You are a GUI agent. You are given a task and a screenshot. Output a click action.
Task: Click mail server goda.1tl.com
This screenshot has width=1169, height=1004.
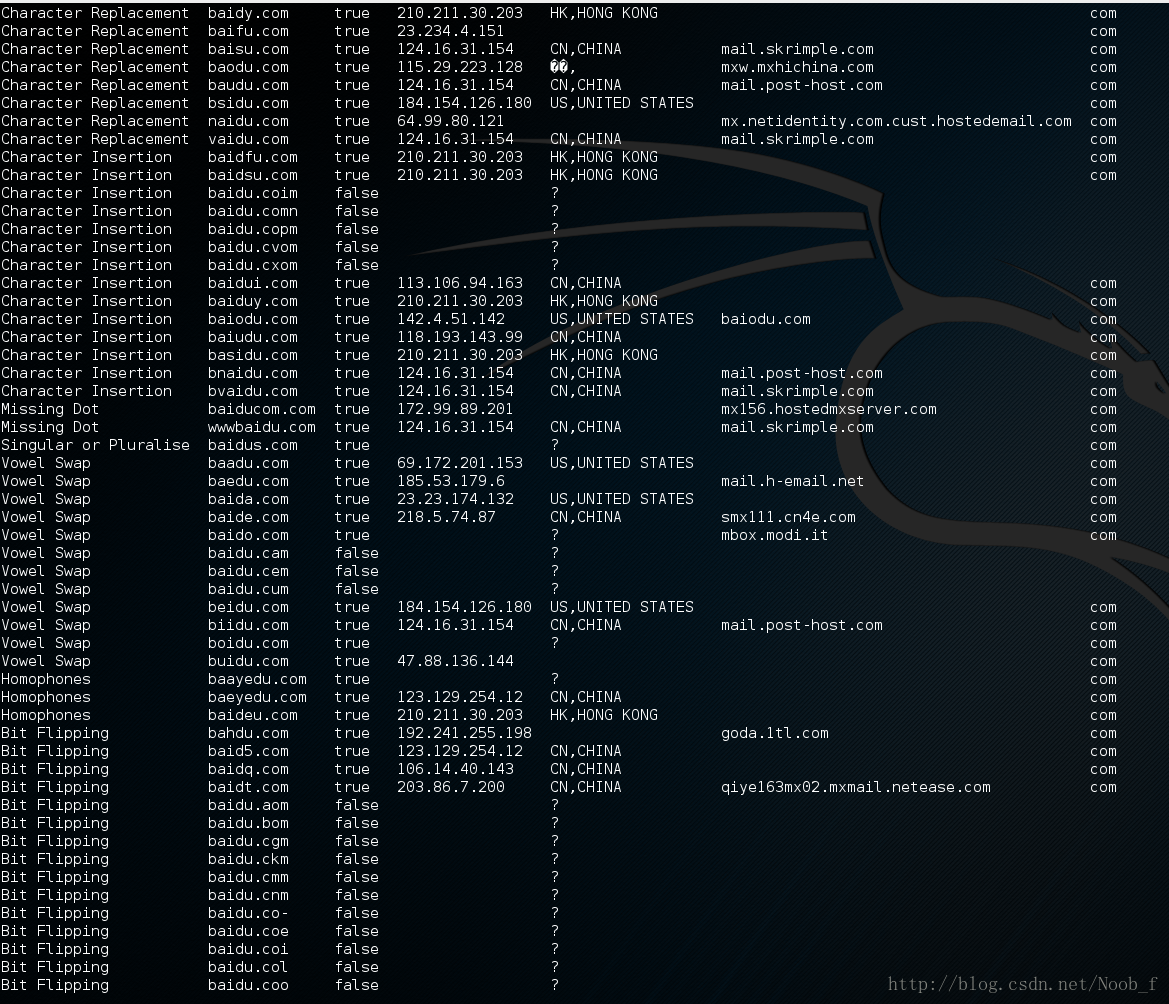[775, 733]
